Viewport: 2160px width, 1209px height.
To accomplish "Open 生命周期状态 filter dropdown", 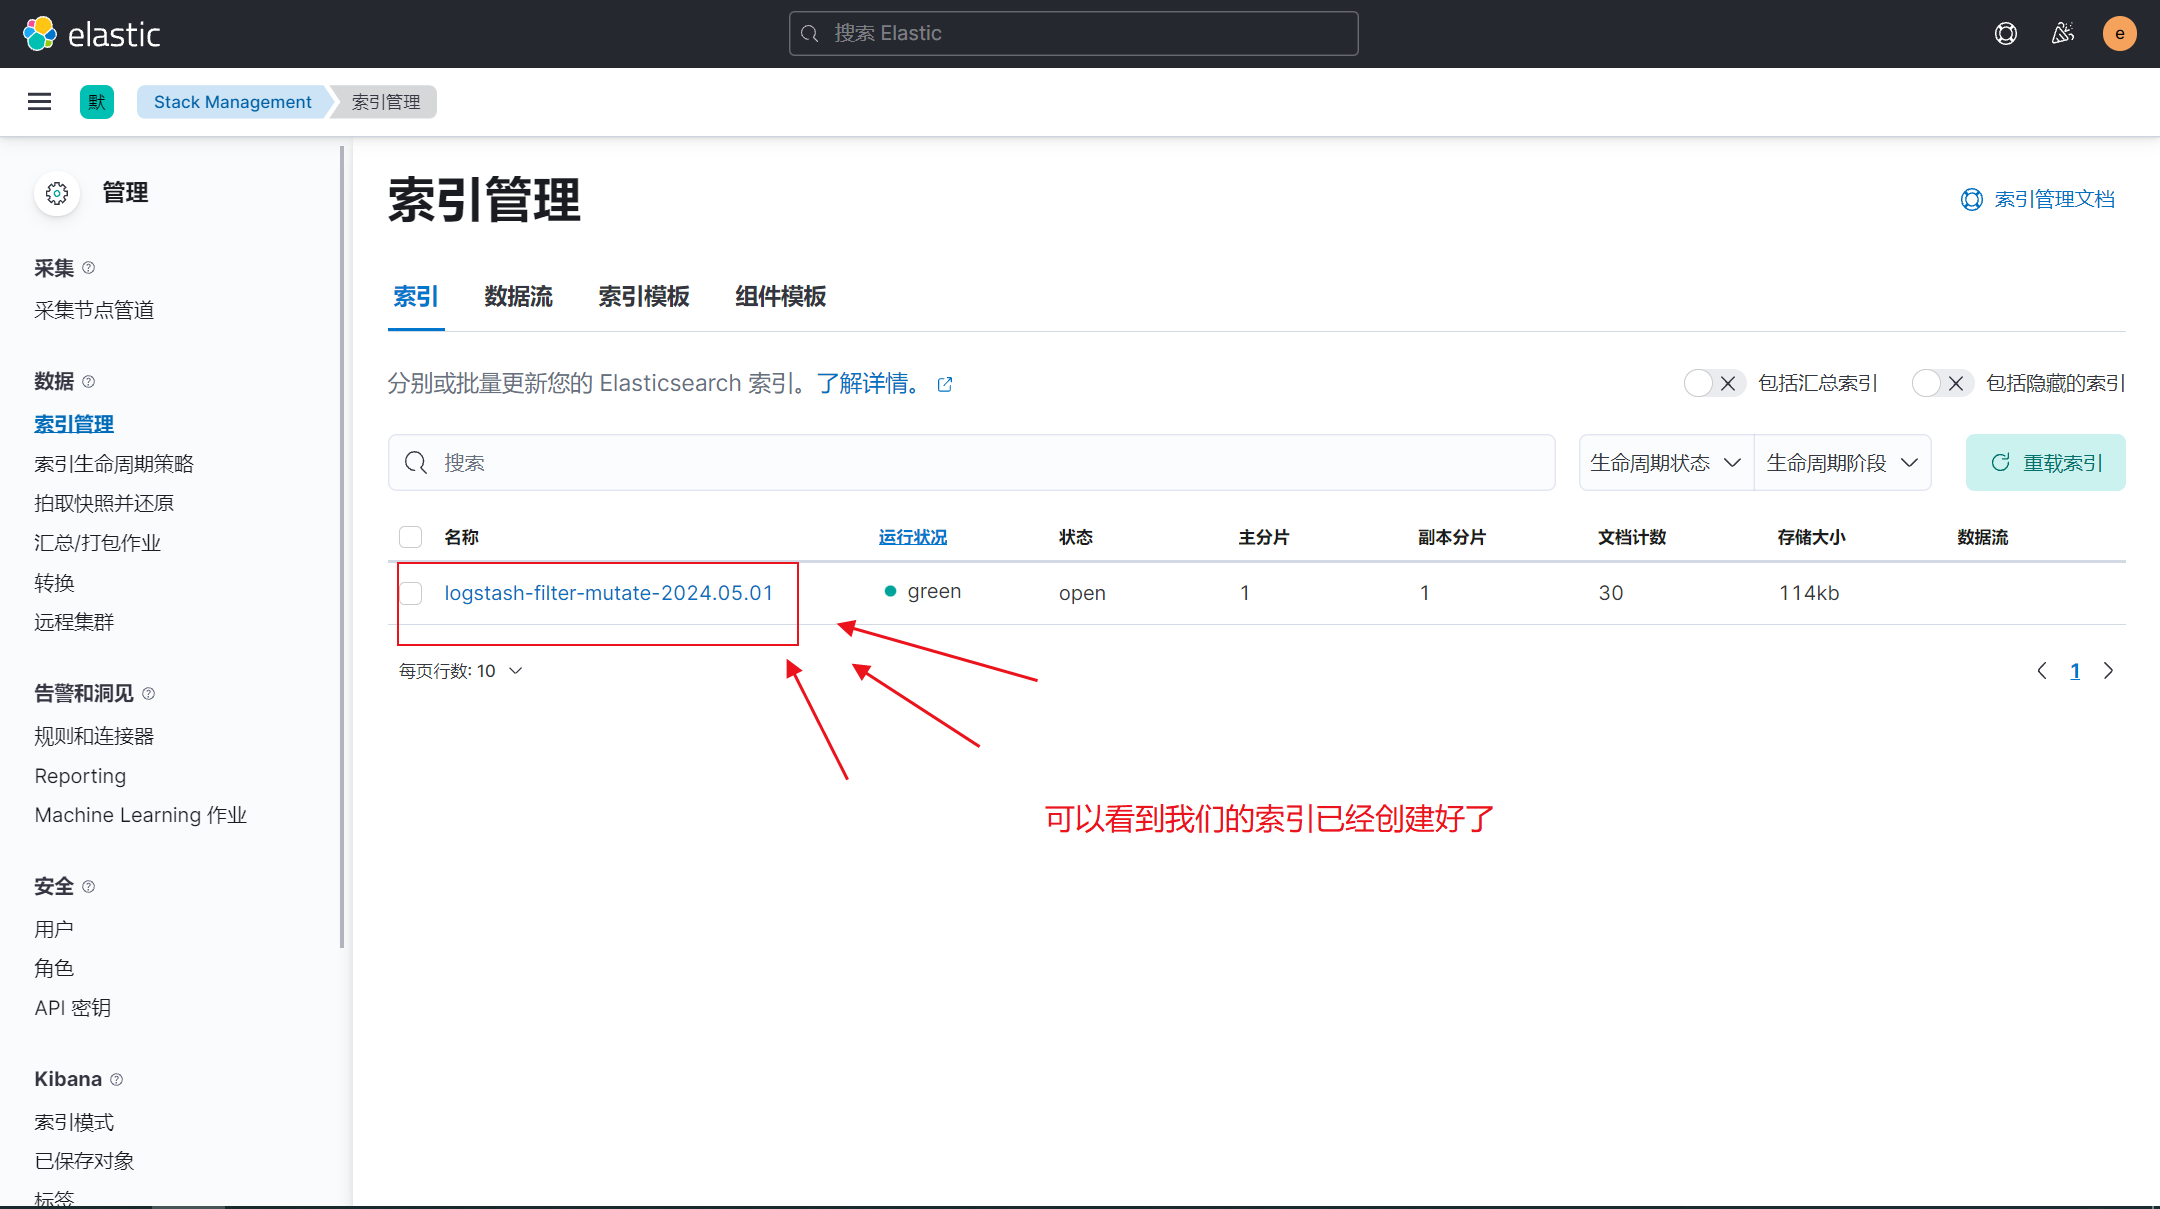I will [x=1666, y=462].
